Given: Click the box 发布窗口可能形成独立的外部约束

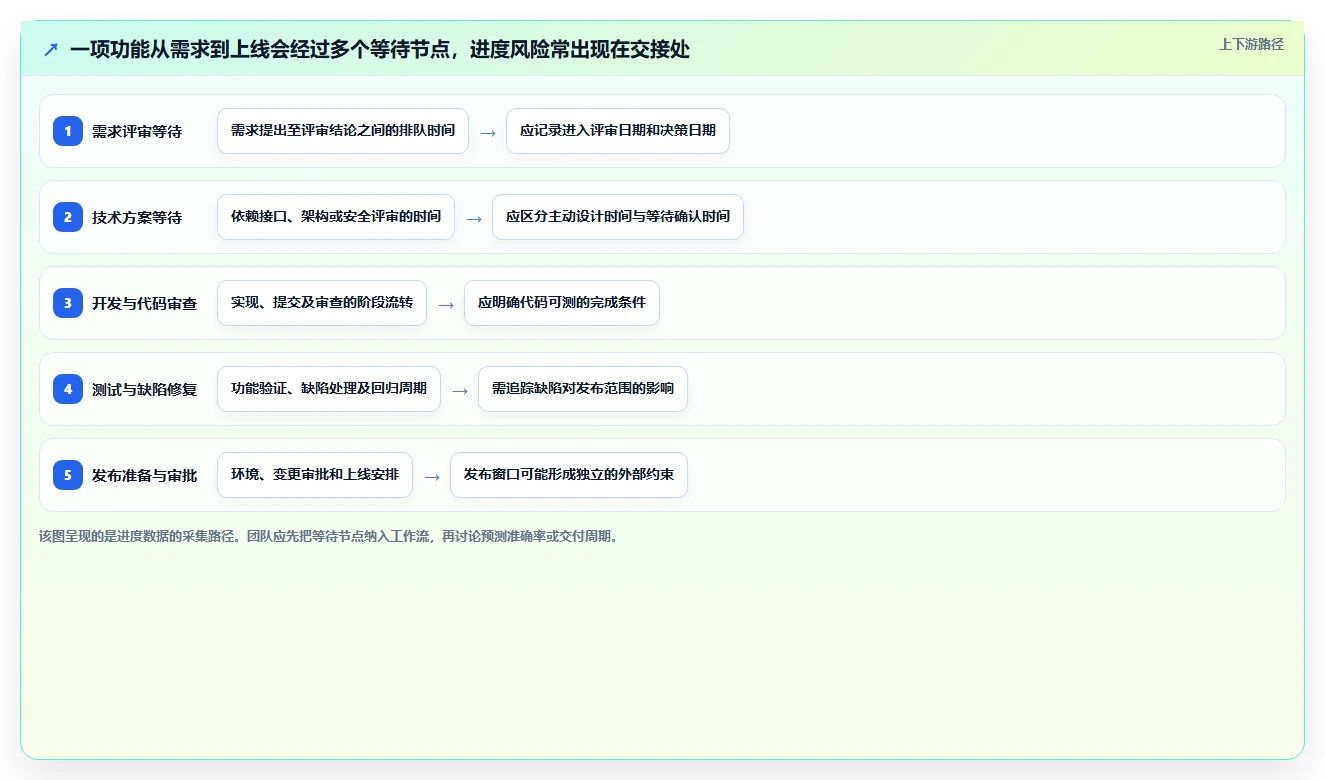Looking at the screenshot, I should click(569, 475).
